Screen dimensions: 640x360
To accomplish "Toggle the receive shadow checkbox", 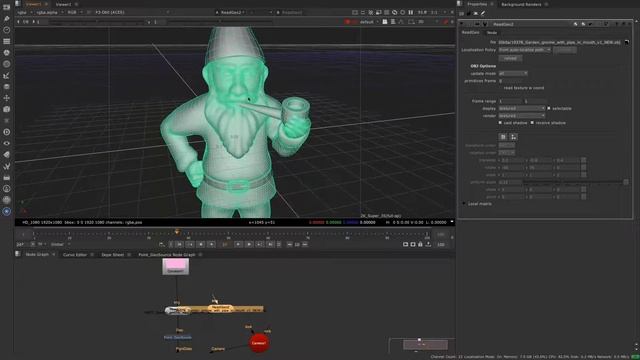I will [x=532, y=122].
